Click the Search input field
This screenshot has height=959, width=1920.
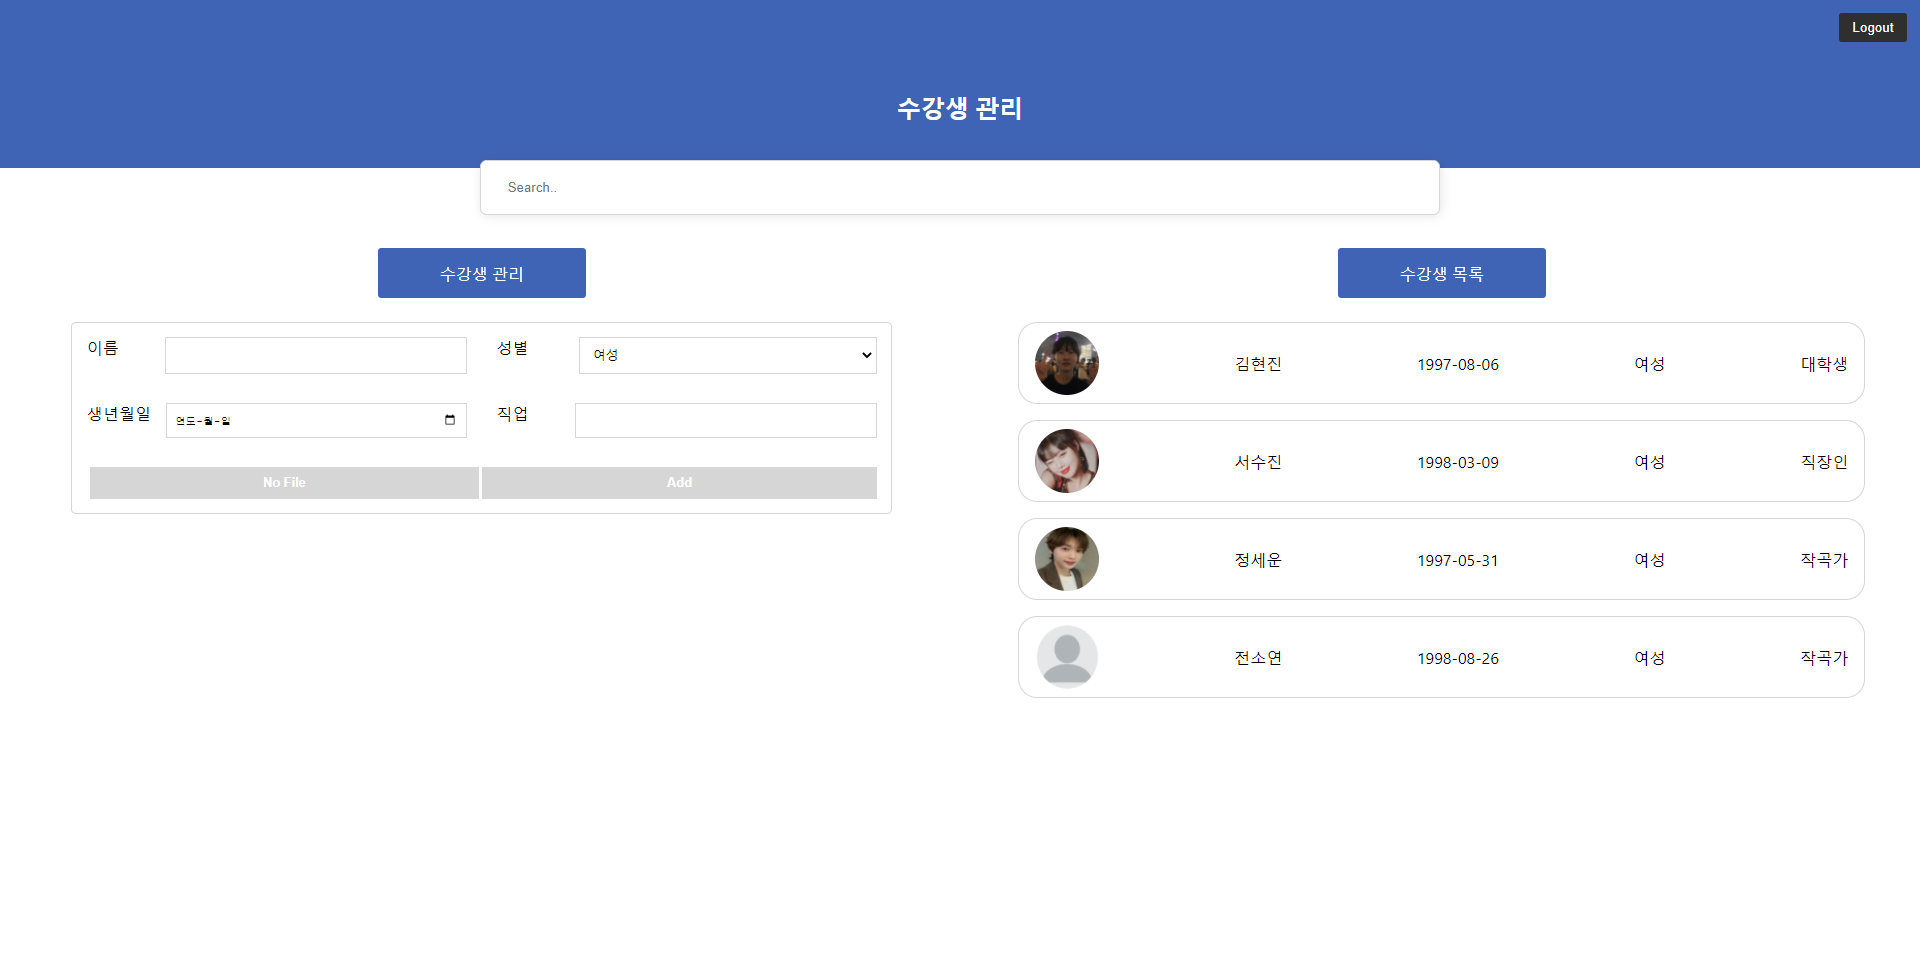tap(958, 187)
